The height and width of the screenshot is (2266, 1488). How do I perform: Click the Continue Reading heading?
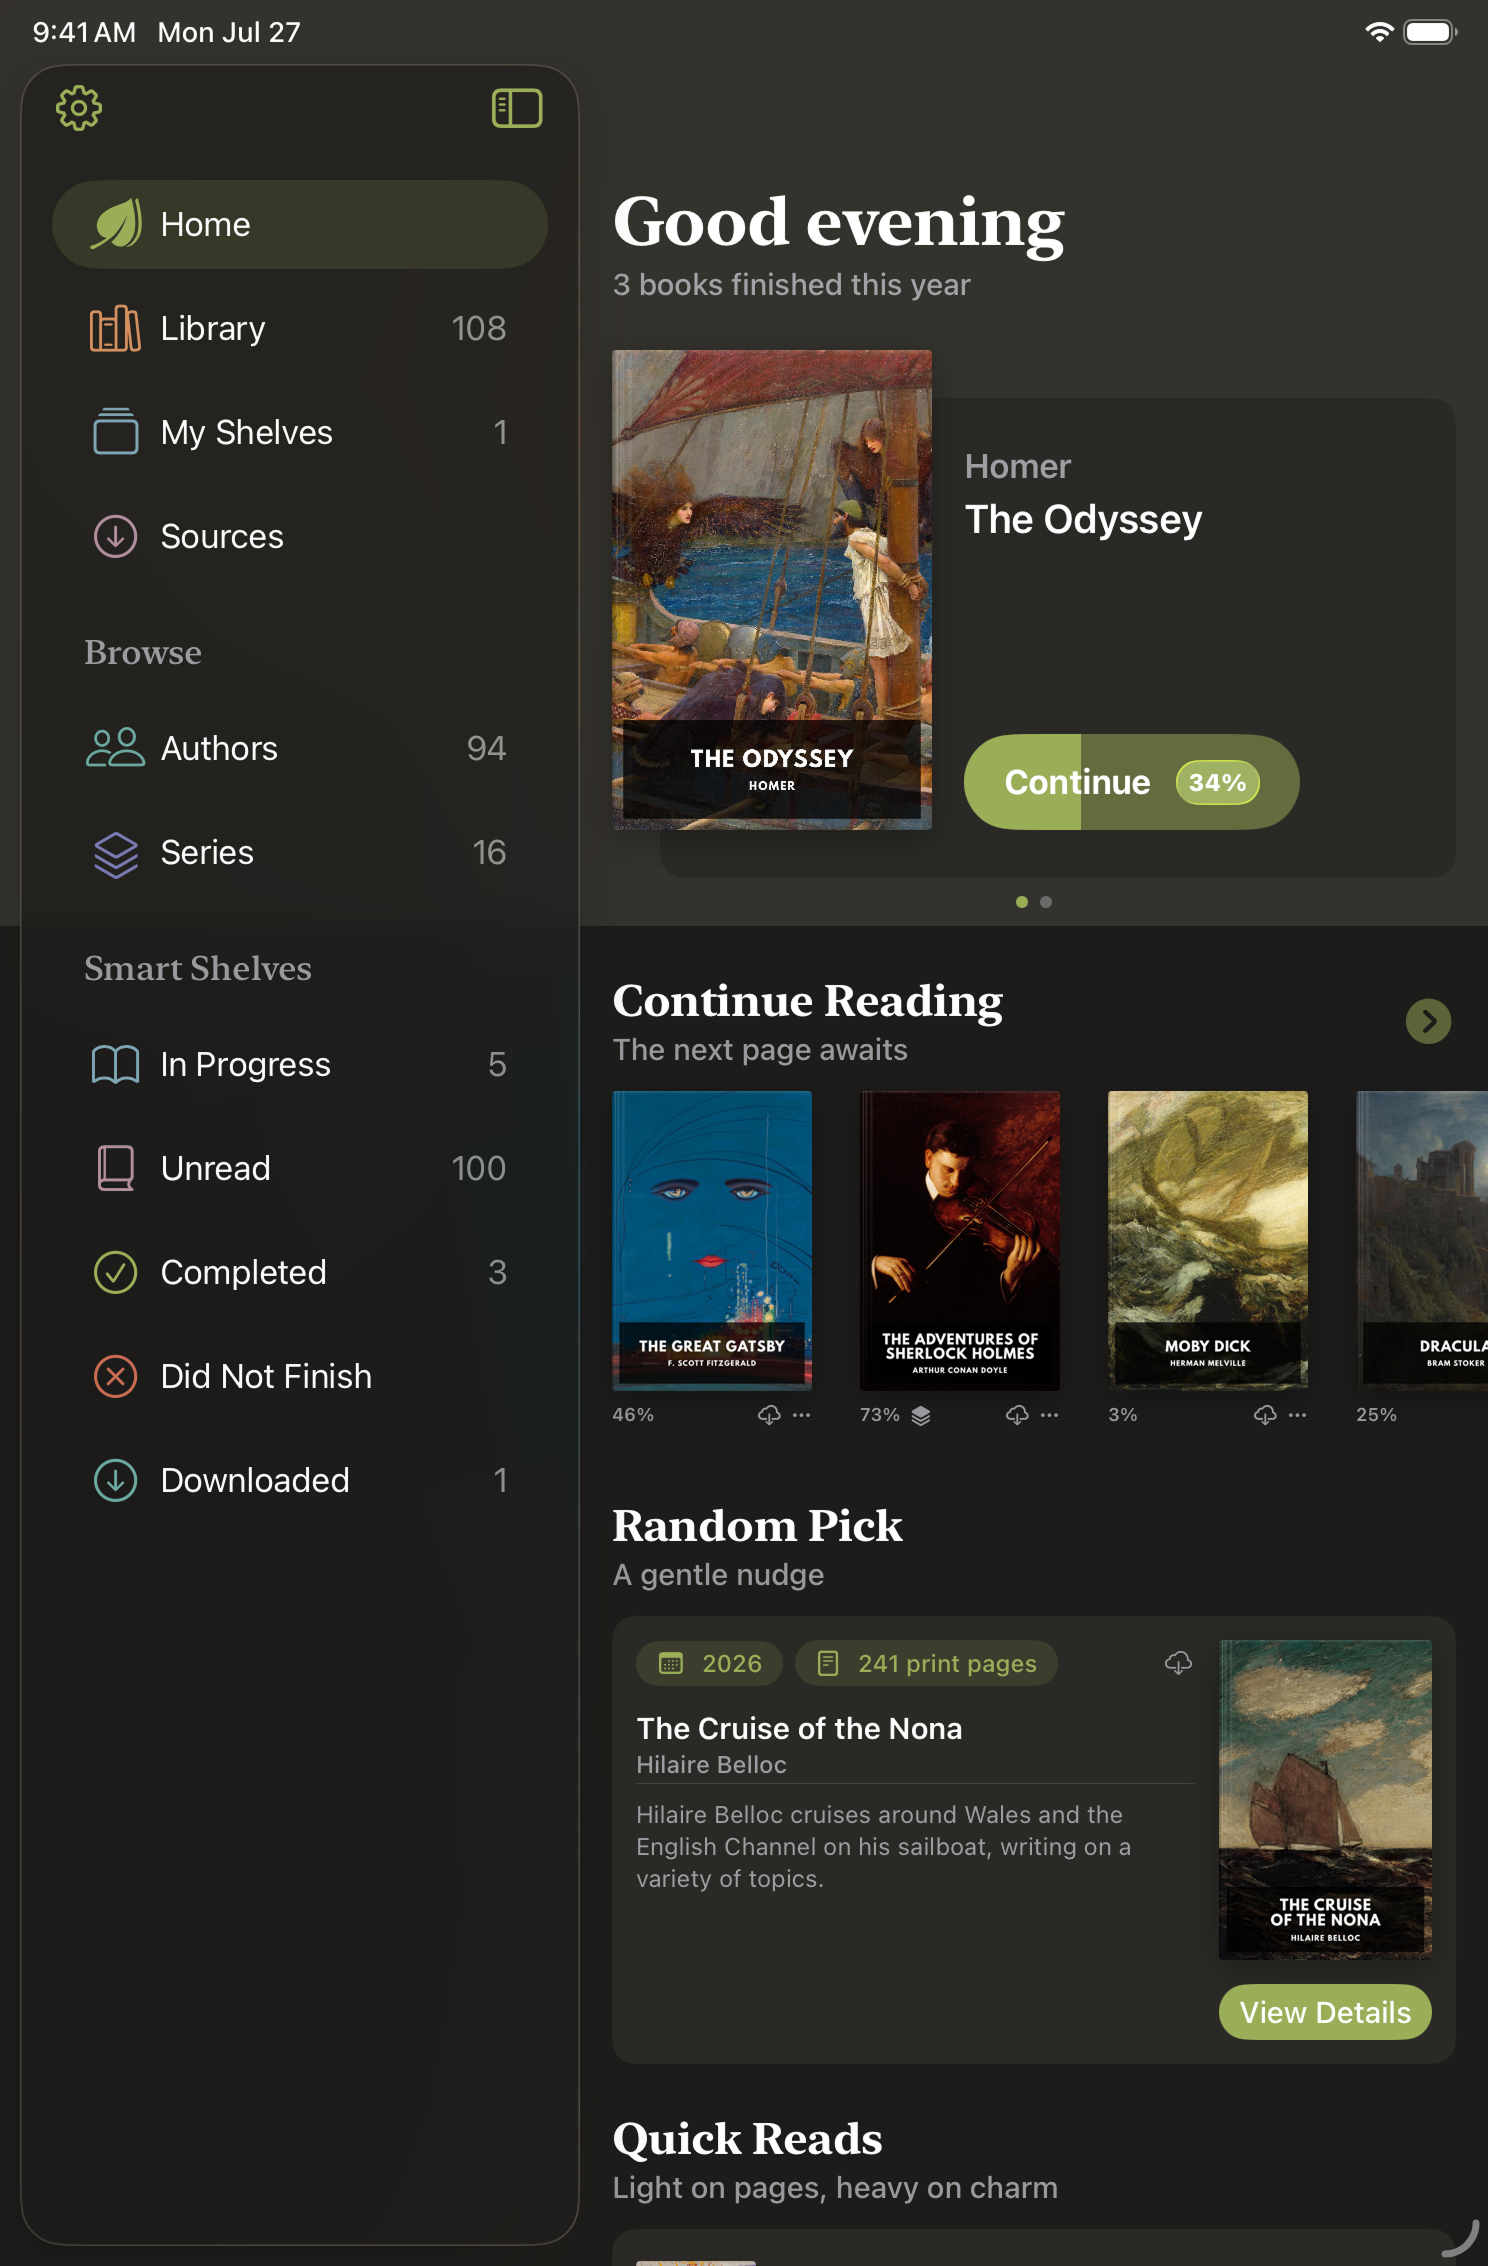coord(808,1001)
